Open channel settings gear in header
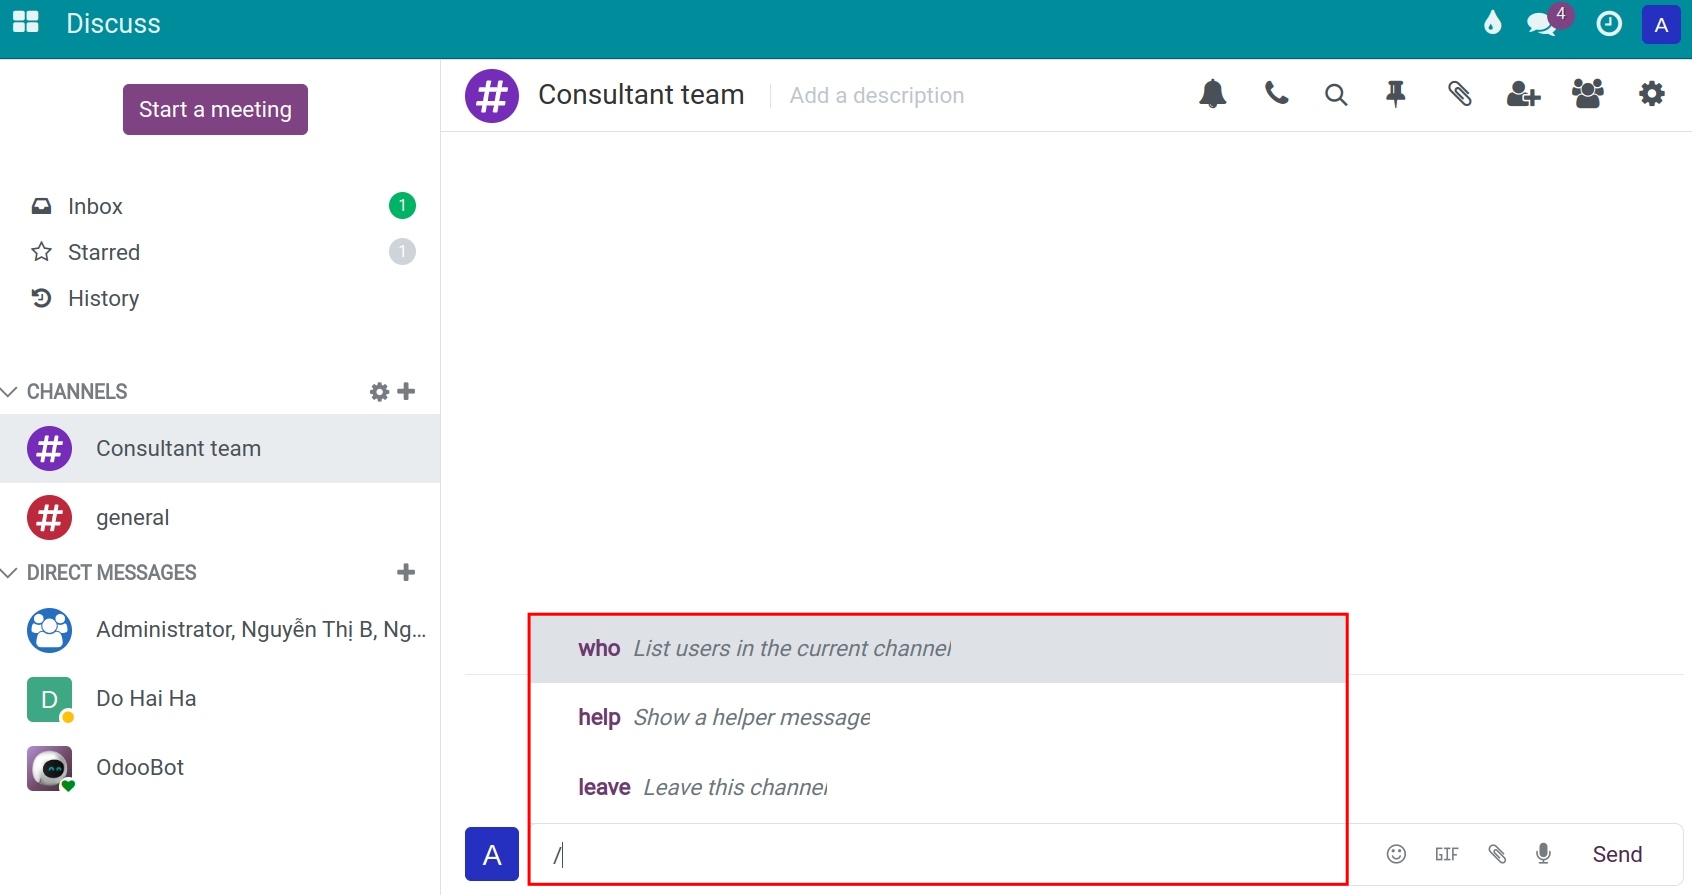This screenshot has width=1692, height=895. [1652, 94]
